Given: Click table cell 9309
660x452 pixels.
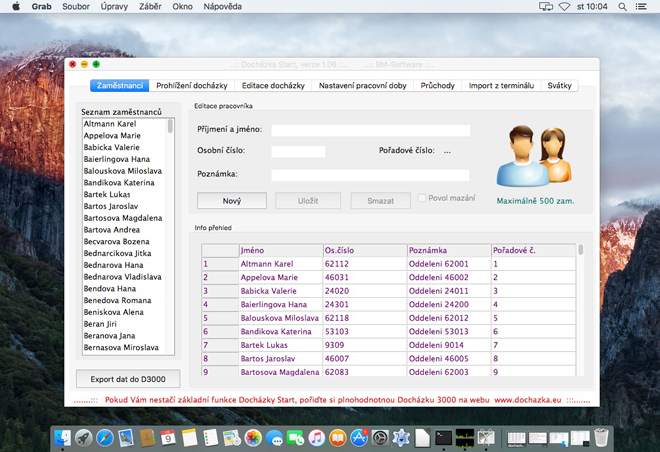Looking at the screenshot, I should click(x=365, y=345).
